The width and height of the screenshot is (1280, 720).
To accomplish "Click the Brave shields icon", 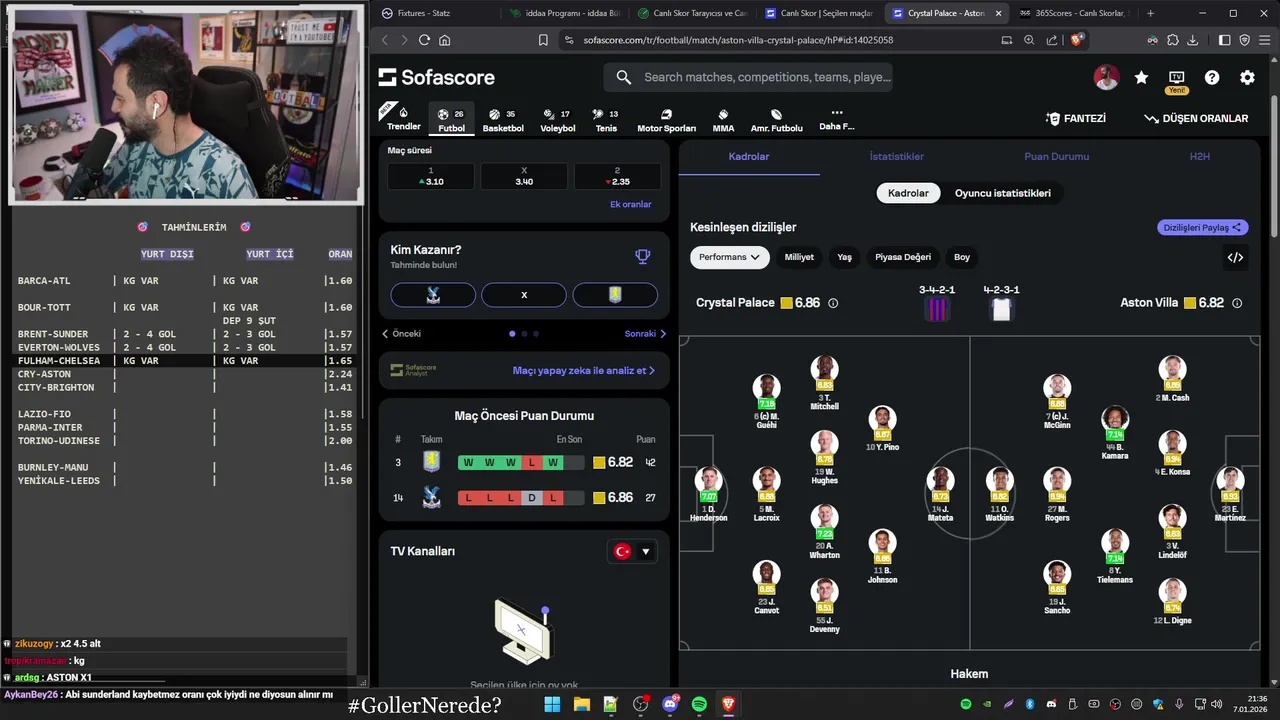I will [x=1076, y=40].
